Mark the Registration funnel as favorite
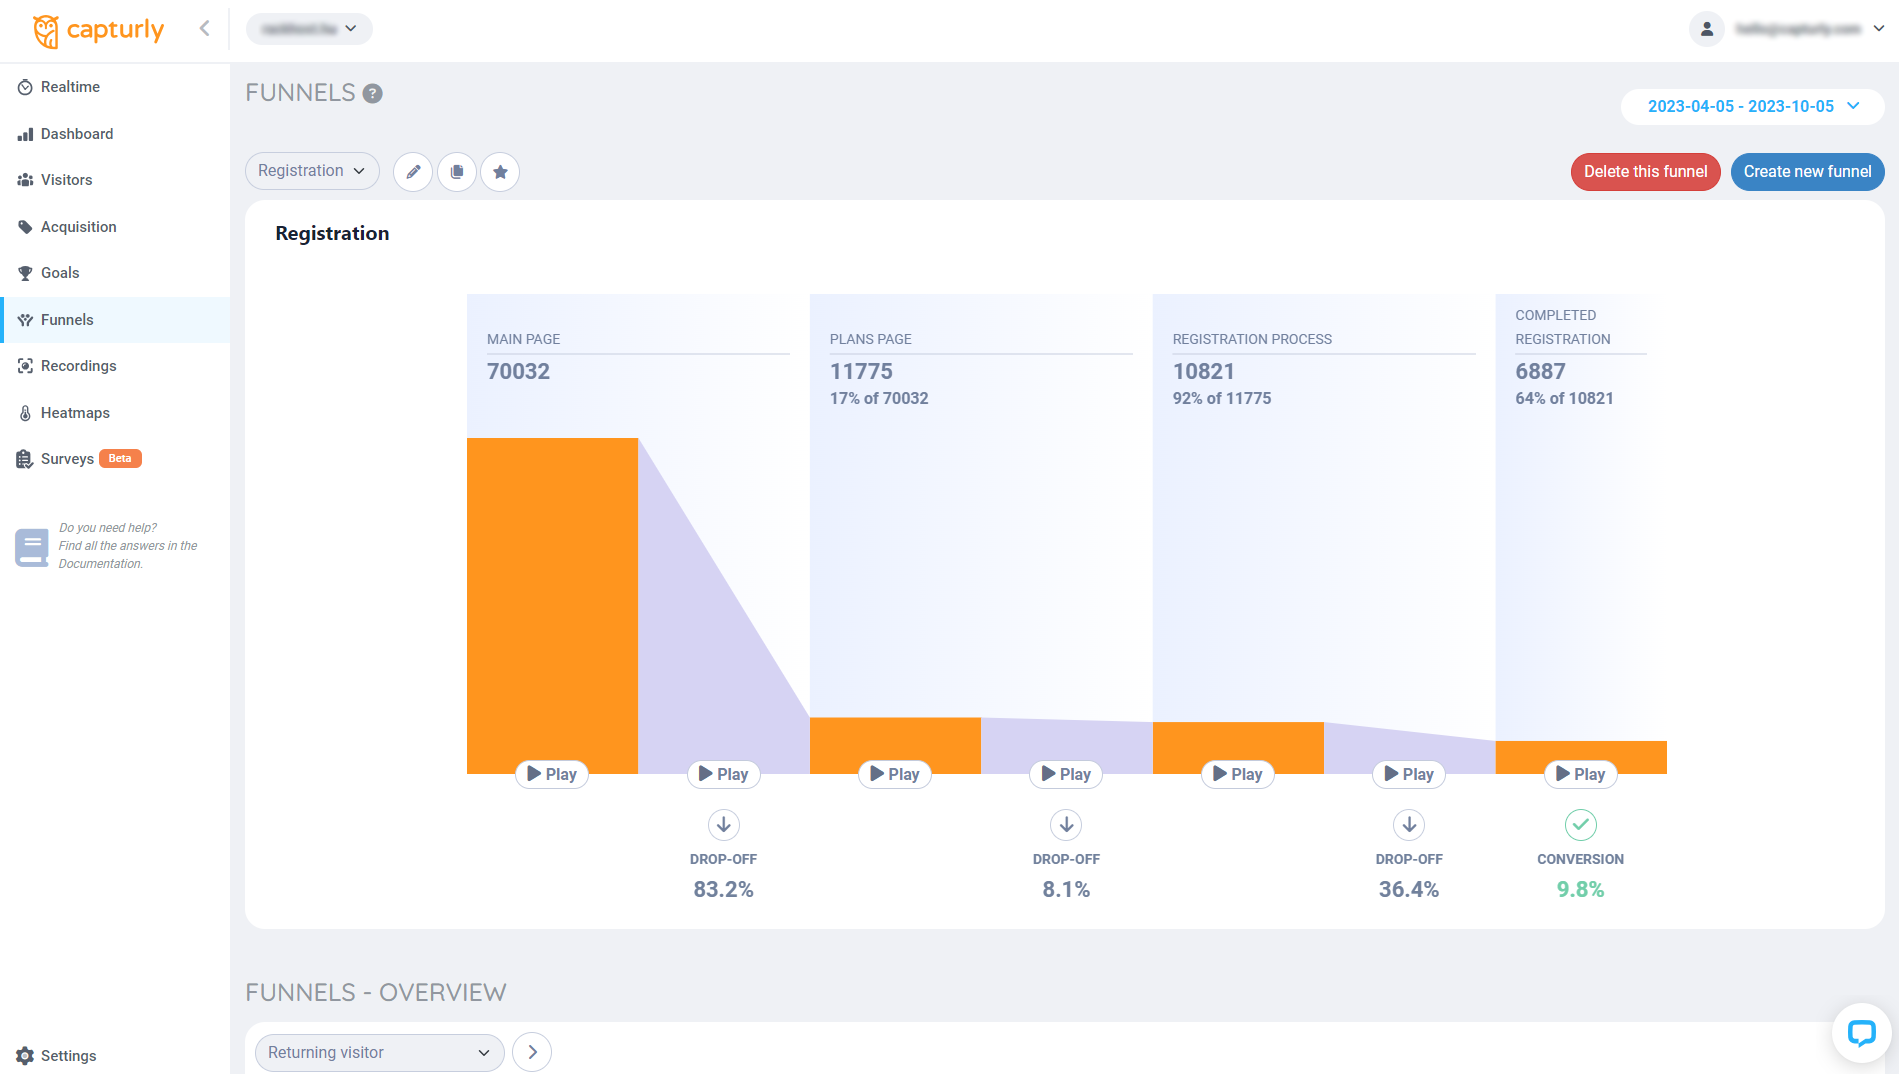 click(500, 171)
